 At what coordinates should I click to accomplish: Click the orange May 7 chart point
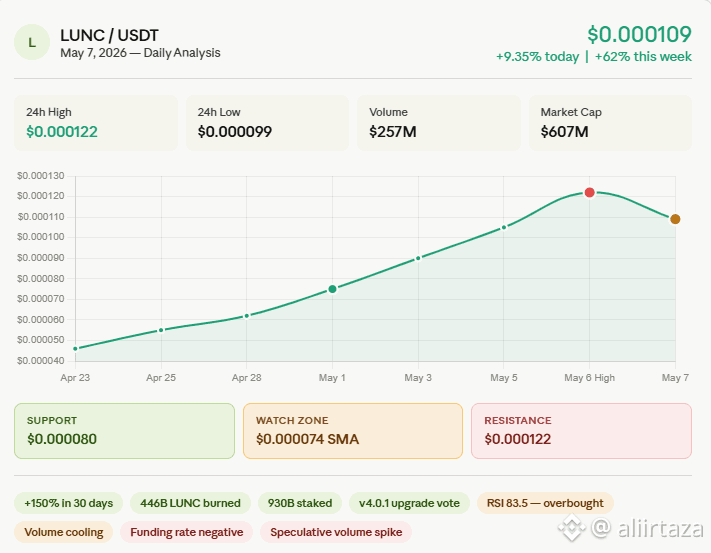(x=675, y=219)
